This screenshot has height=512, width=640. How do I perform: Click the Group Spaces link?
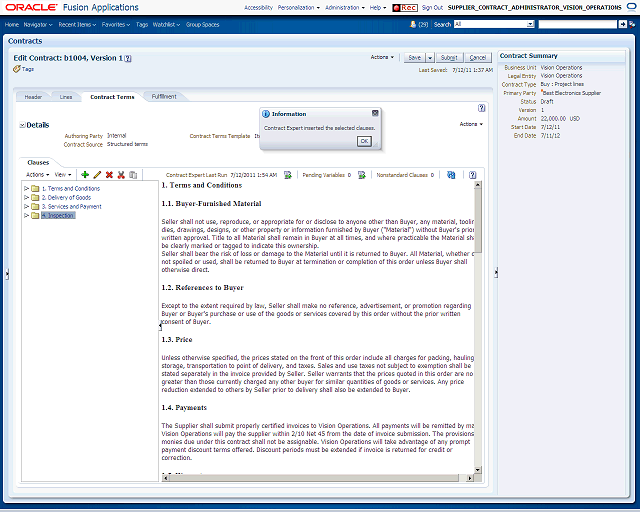(202, 25)
